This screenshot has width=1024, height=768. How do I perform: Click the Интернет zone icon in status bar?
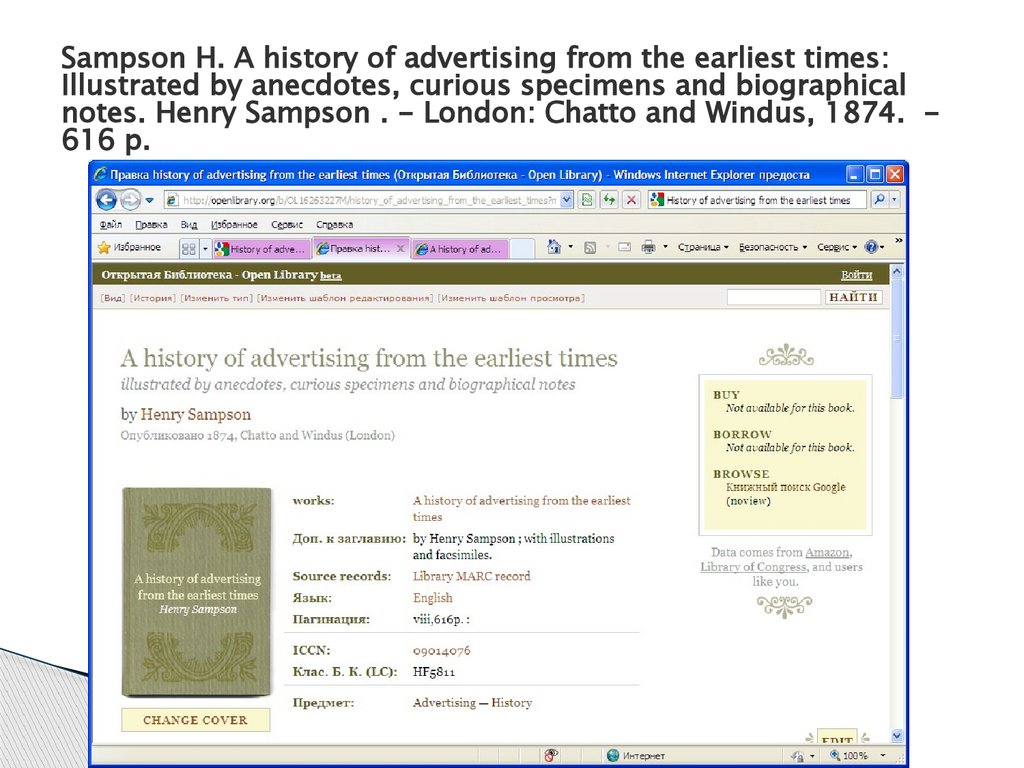coord(612,756)
